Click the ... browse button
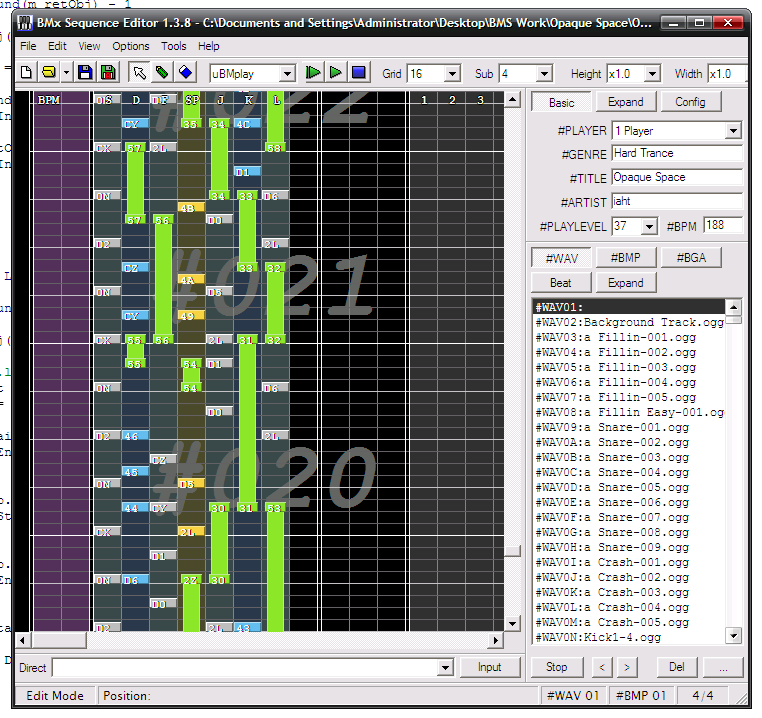This screenshot has width=762, height=718. point(723,667)
